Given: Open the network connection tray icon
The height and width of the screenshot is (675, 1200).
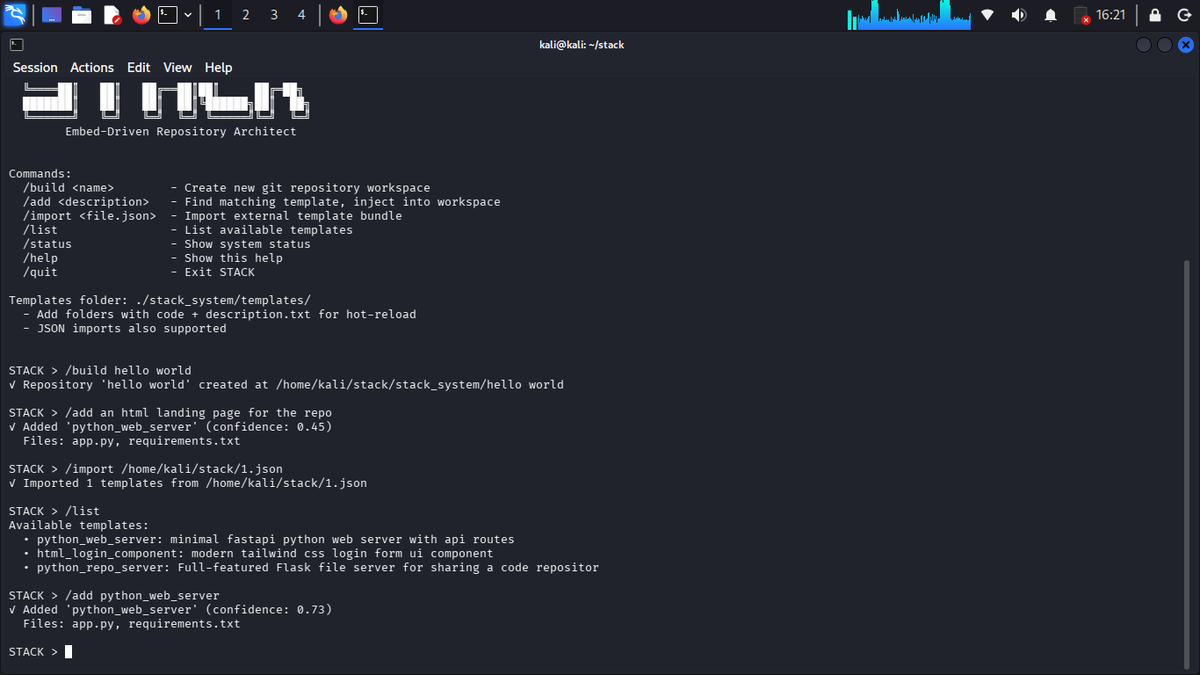Looking at the screenshot, I should (988, 15).
